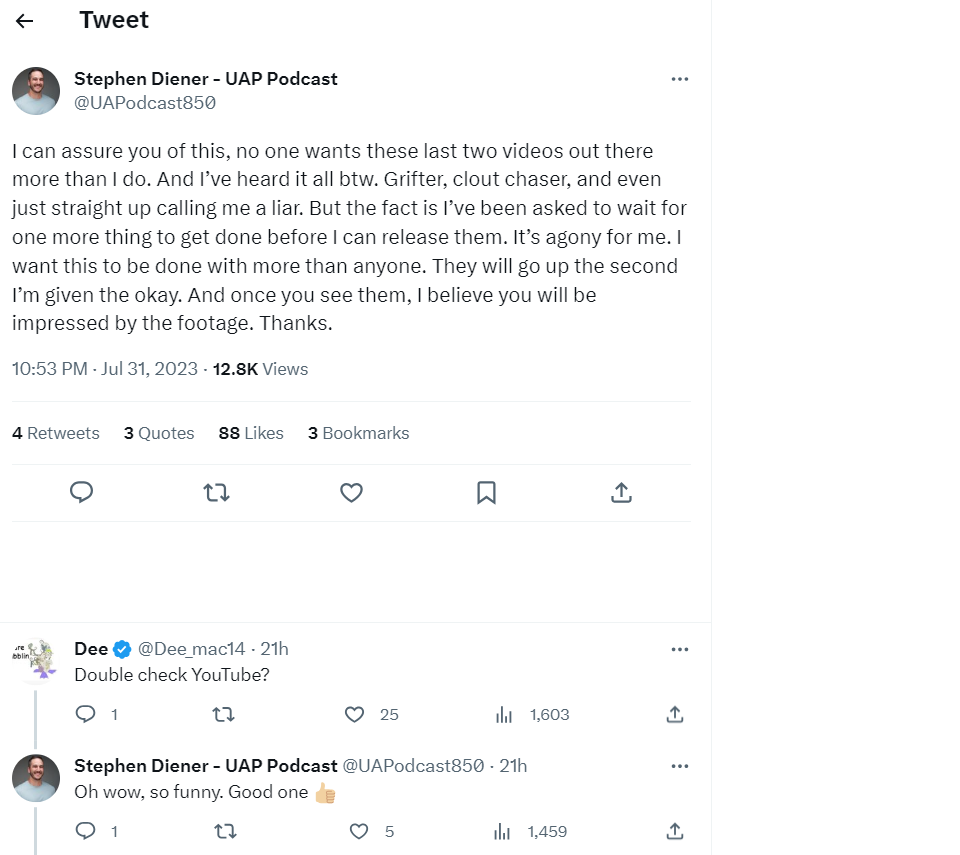Screen dimensions: 960x855
Task: Bookmark the main tweet
Action: tap(486, 492)
